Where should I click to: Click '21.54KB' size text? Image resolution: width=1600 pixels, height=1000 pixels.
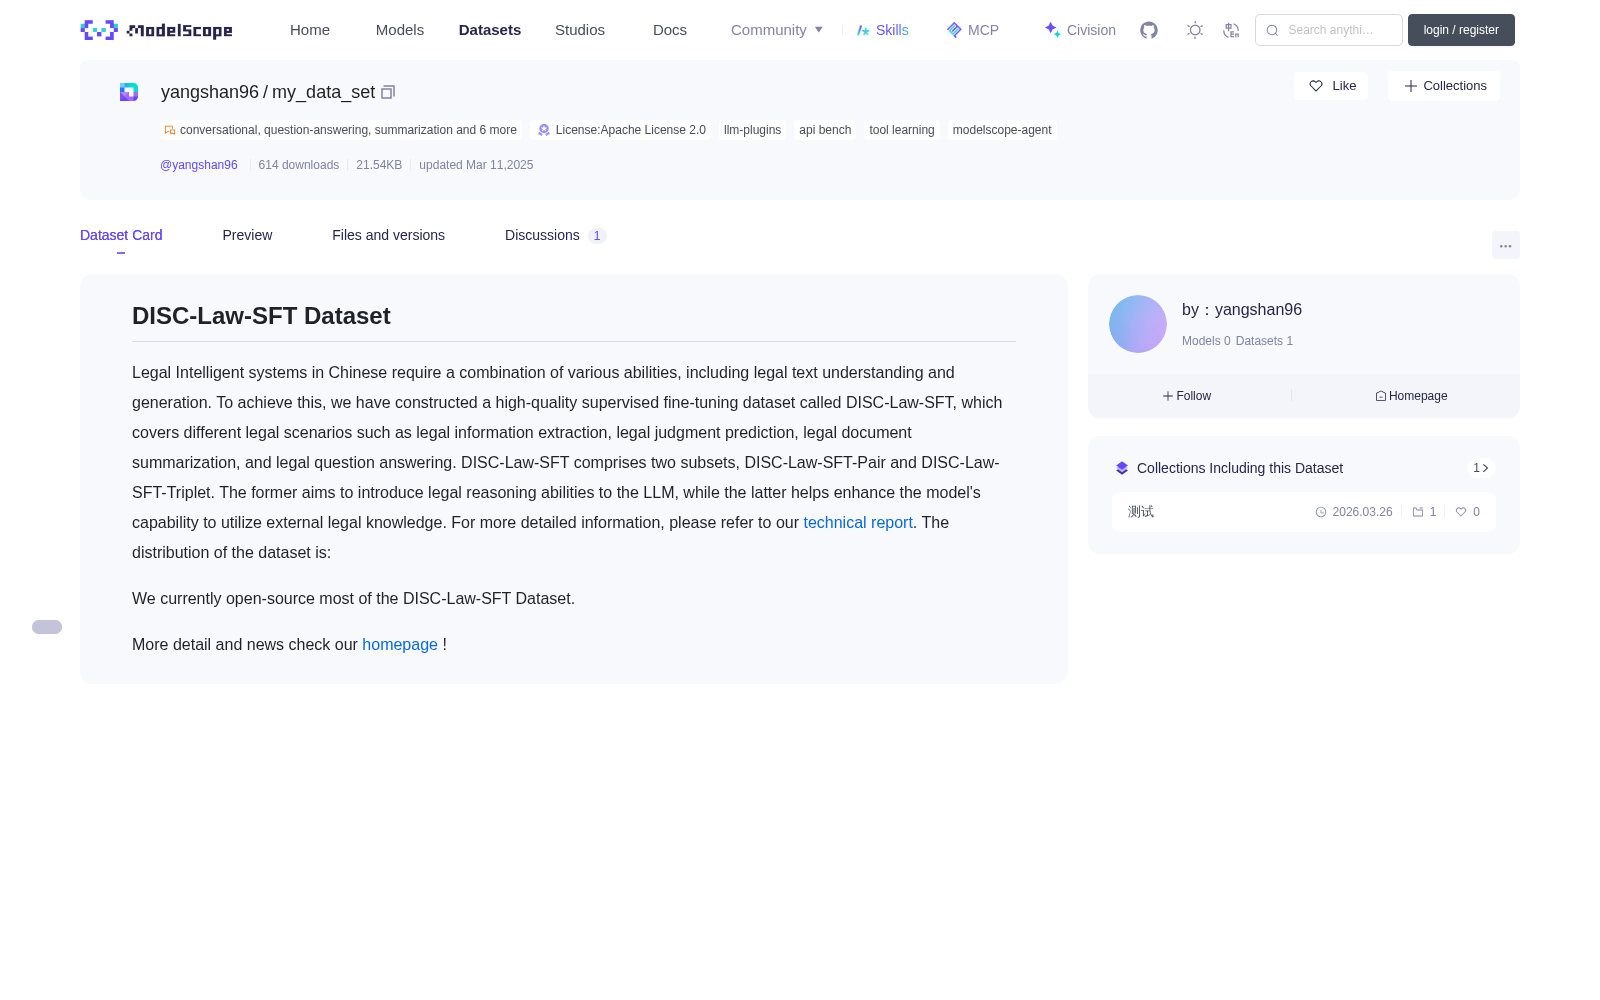pos(379,165)
